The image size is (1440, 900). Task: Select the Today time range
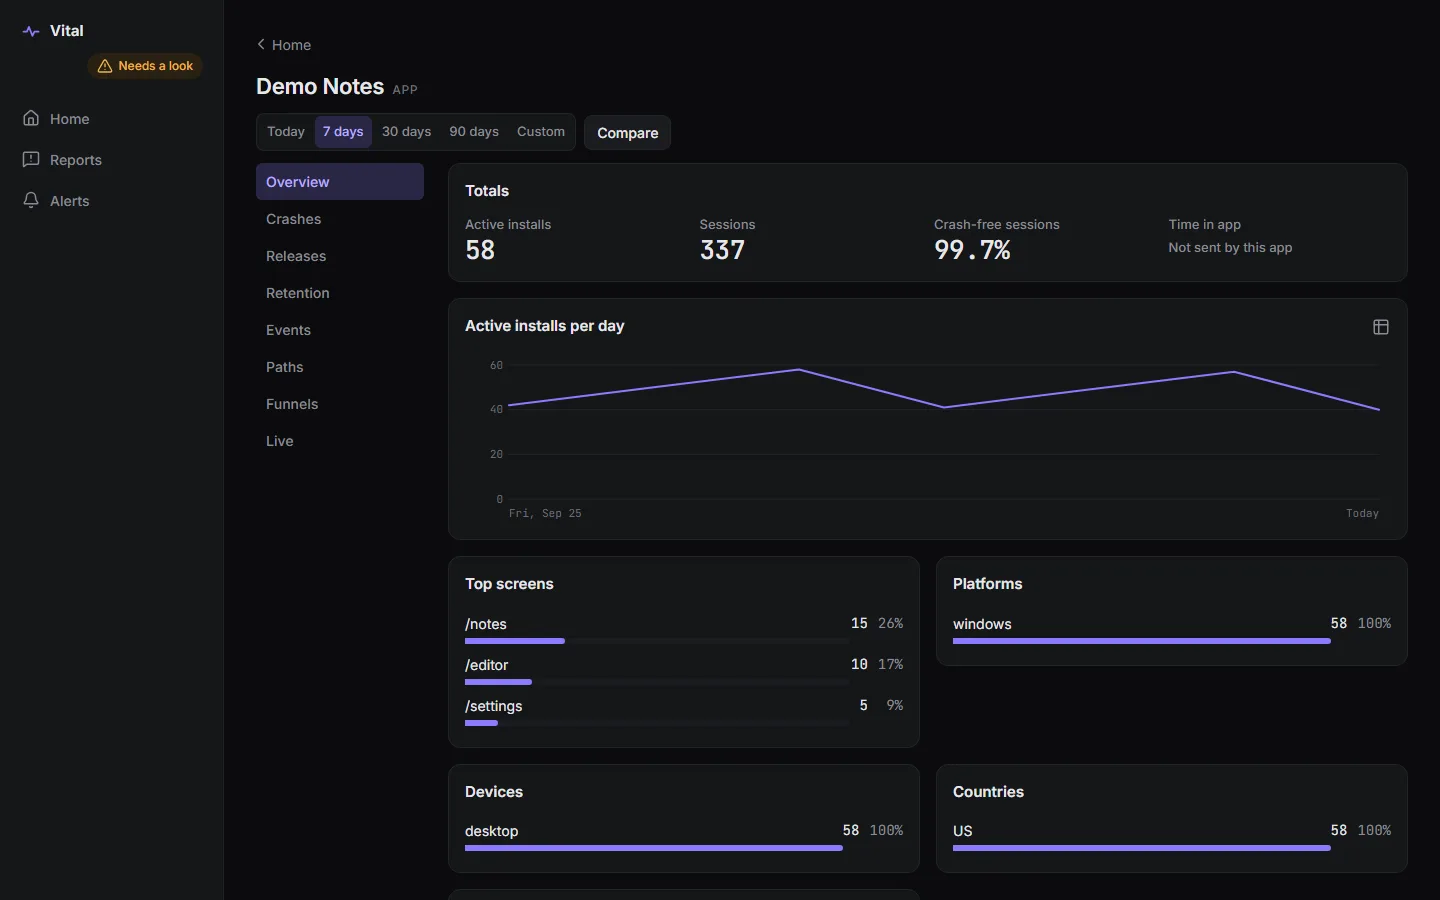[286, 132]
